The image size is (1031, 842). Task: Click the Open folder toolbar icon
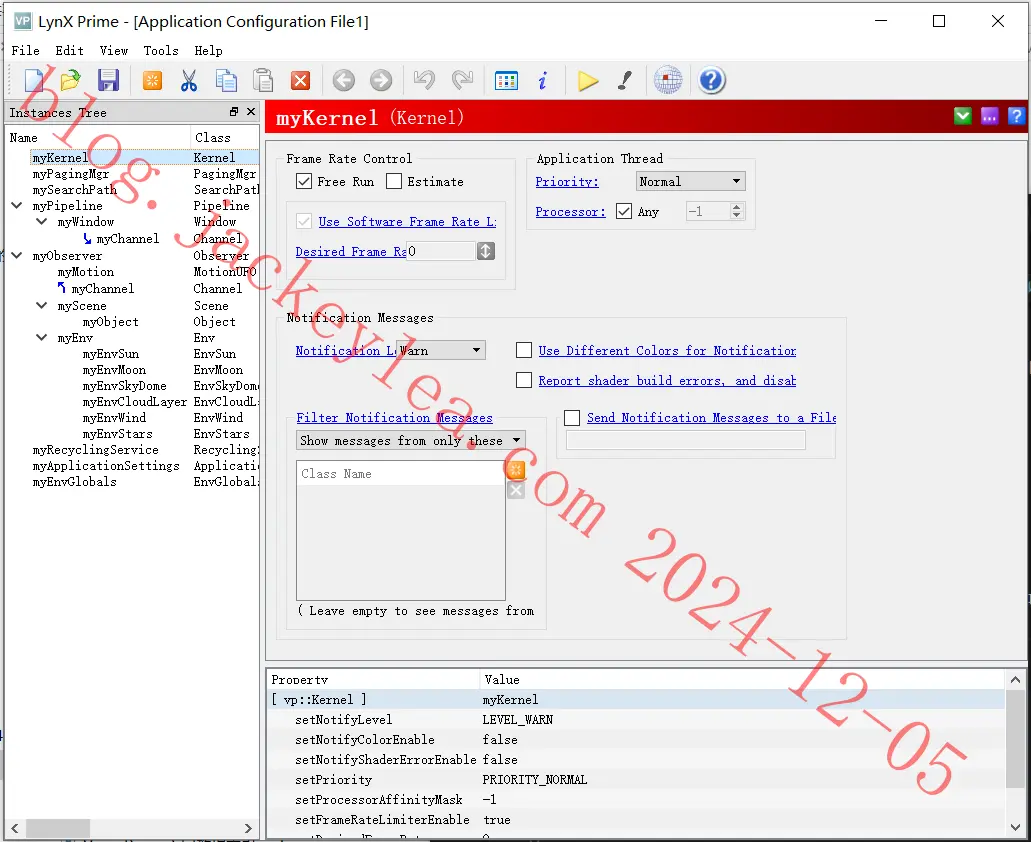tap(70, 80)
